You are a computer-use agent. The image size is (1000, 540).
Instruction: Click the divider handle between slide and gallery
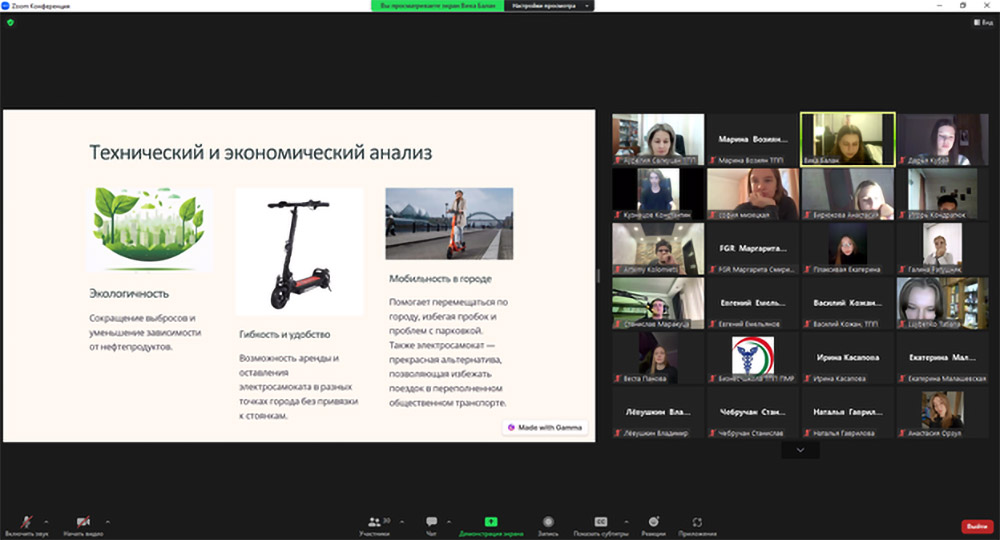598,275
